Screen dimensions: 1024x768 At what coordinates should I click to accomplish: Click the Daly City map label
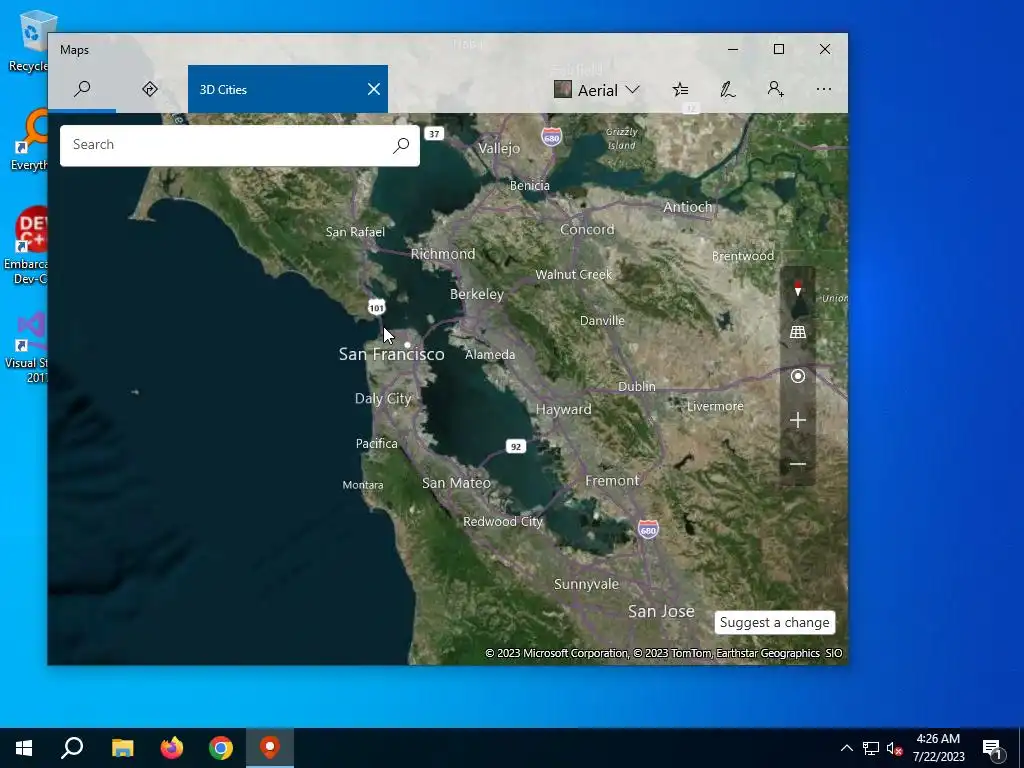click(x=383, y=399)
